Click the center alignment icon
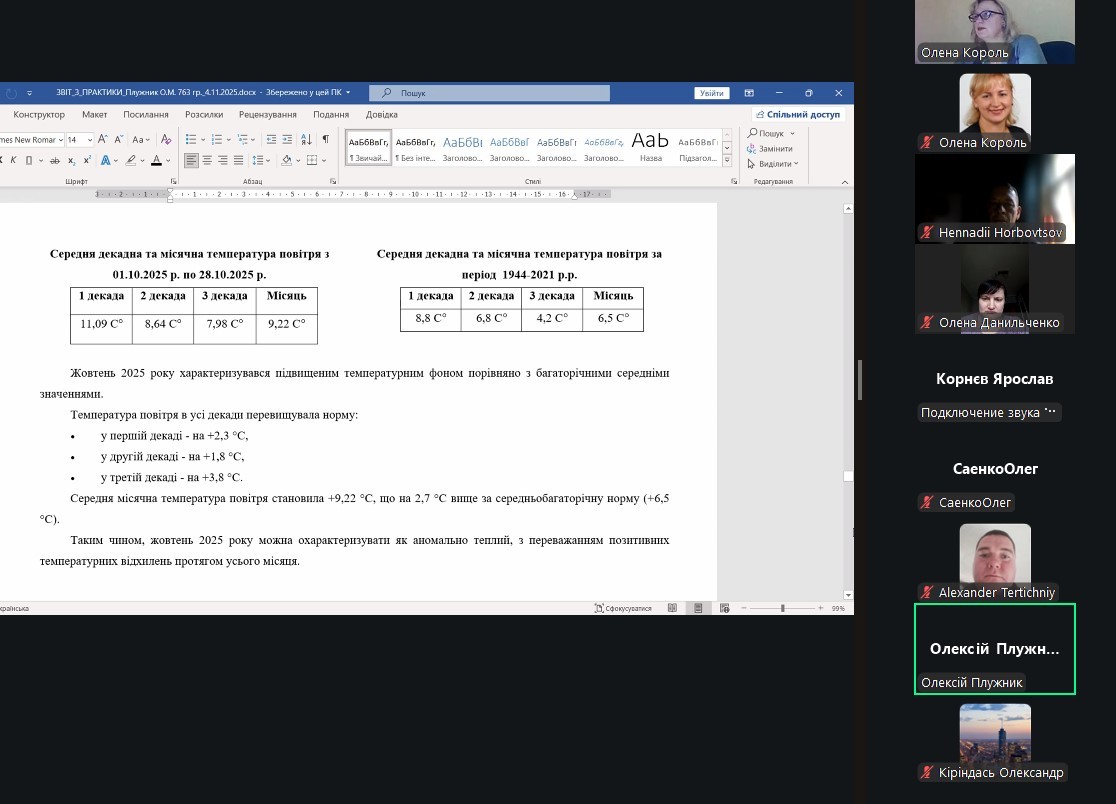 point(207,160)
